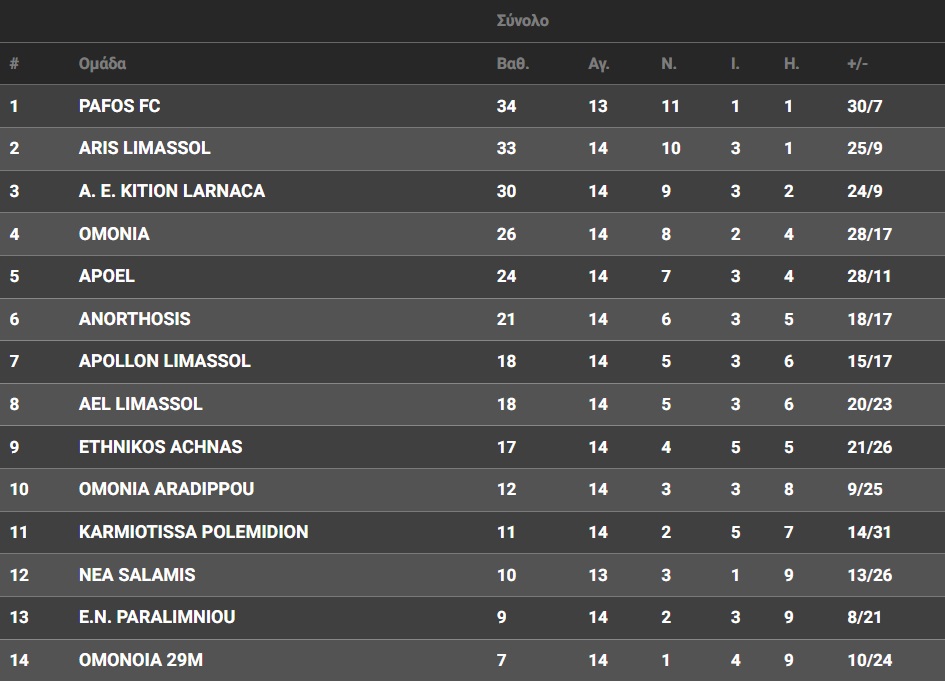Click the Ομάδα column header
Viewport: 945px width, 684px height.
(x=102, y=63)
